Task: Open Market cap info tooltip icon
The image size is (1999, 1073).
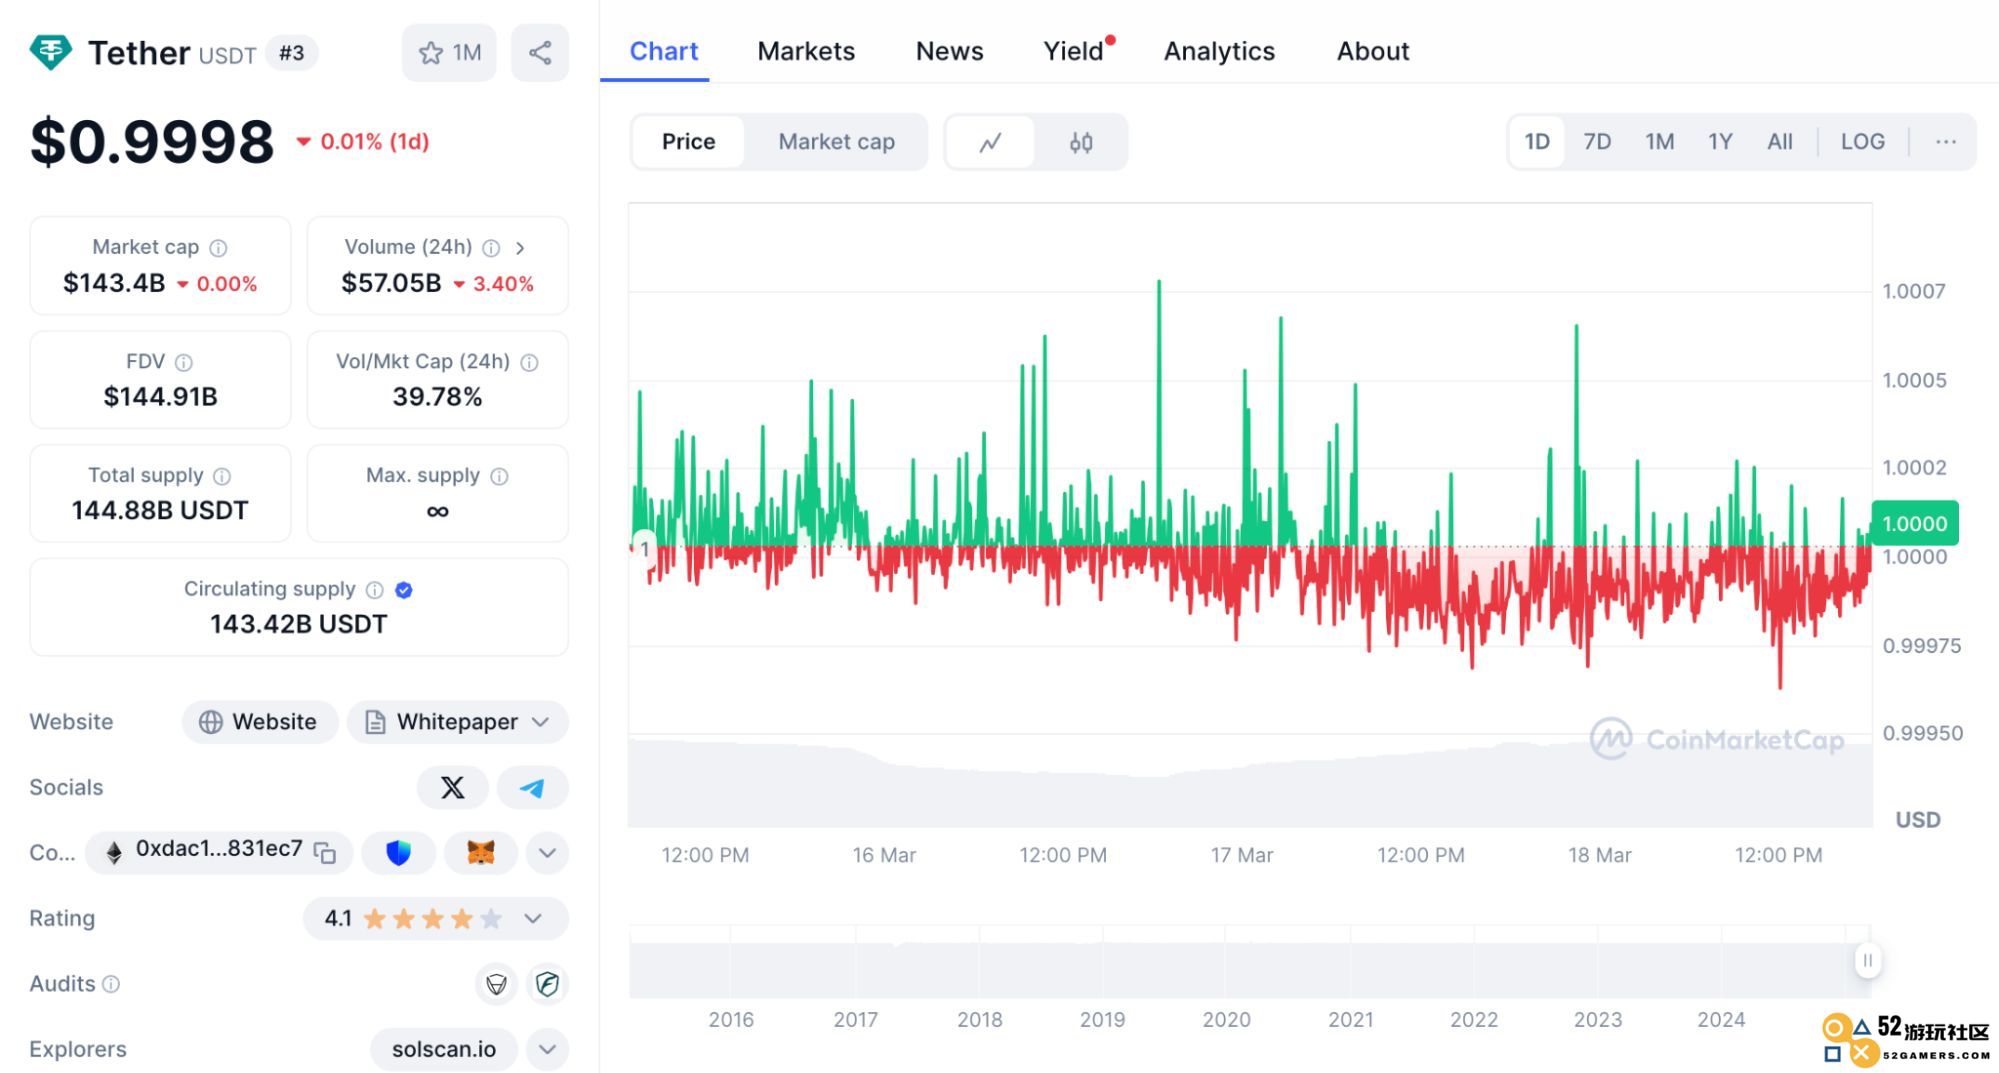Action: (218, 248)
